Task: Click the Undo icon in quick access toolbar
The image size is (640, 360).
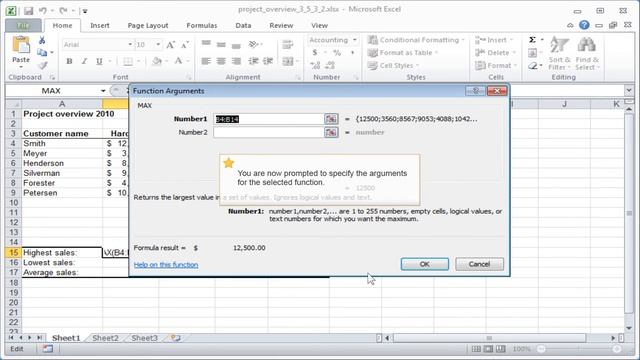Action: [x=43, y=11]
